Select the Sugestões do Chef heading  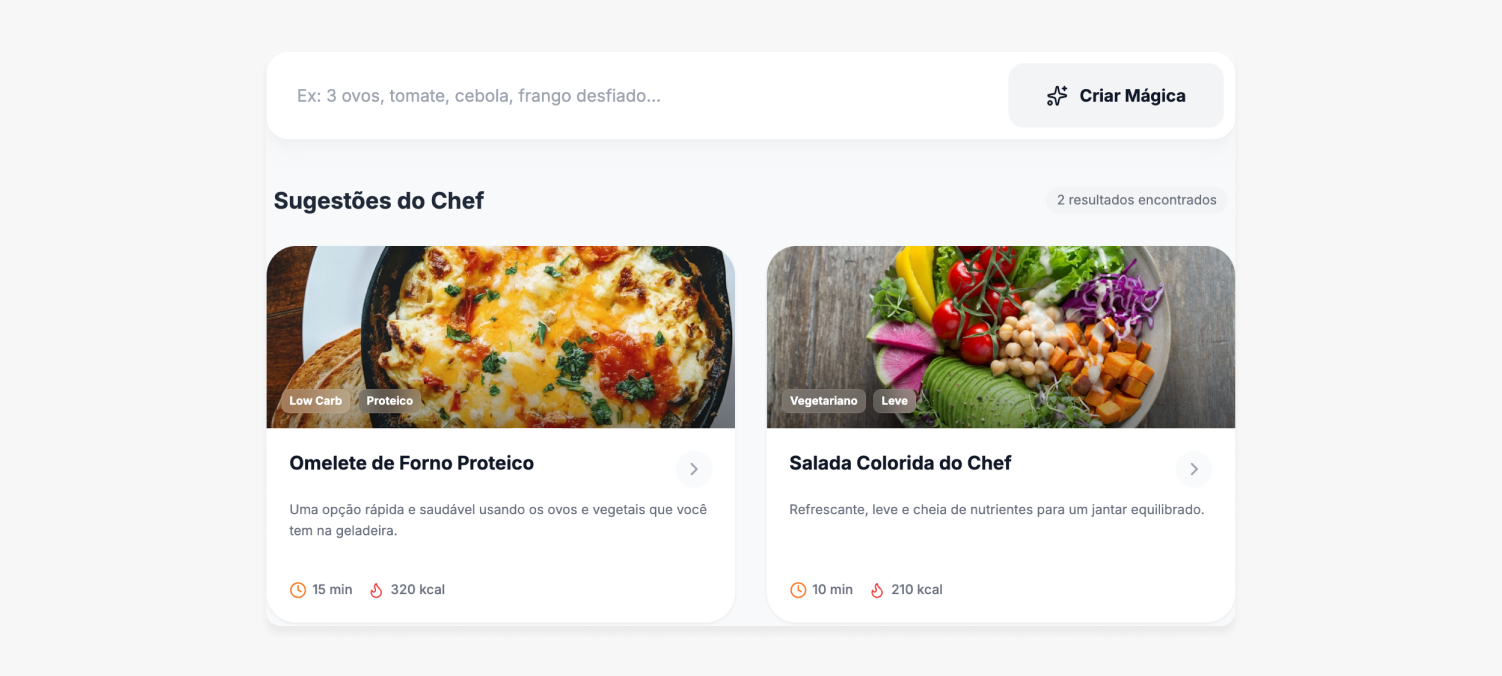point(378,200)
